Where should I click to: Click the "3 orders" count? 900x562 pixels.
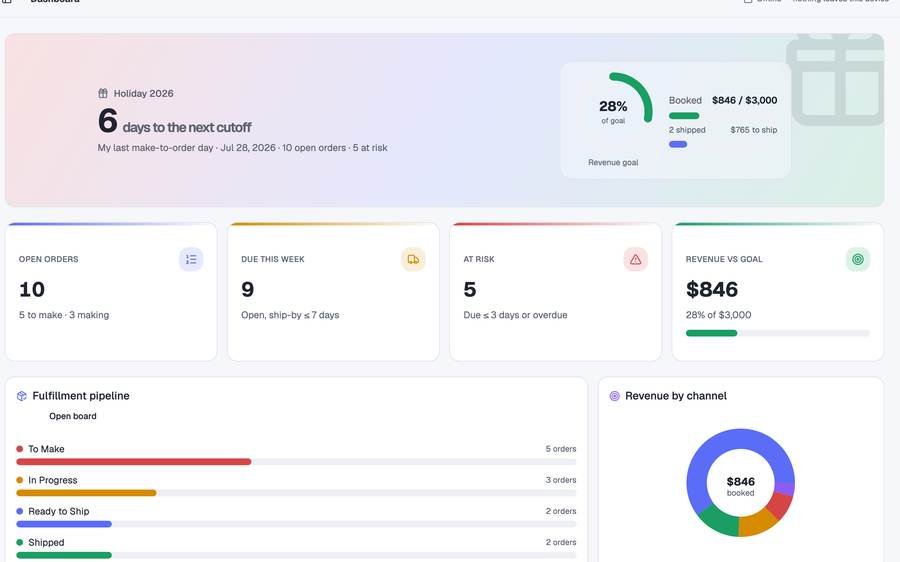pyautogui.click(x=561, y=480)
